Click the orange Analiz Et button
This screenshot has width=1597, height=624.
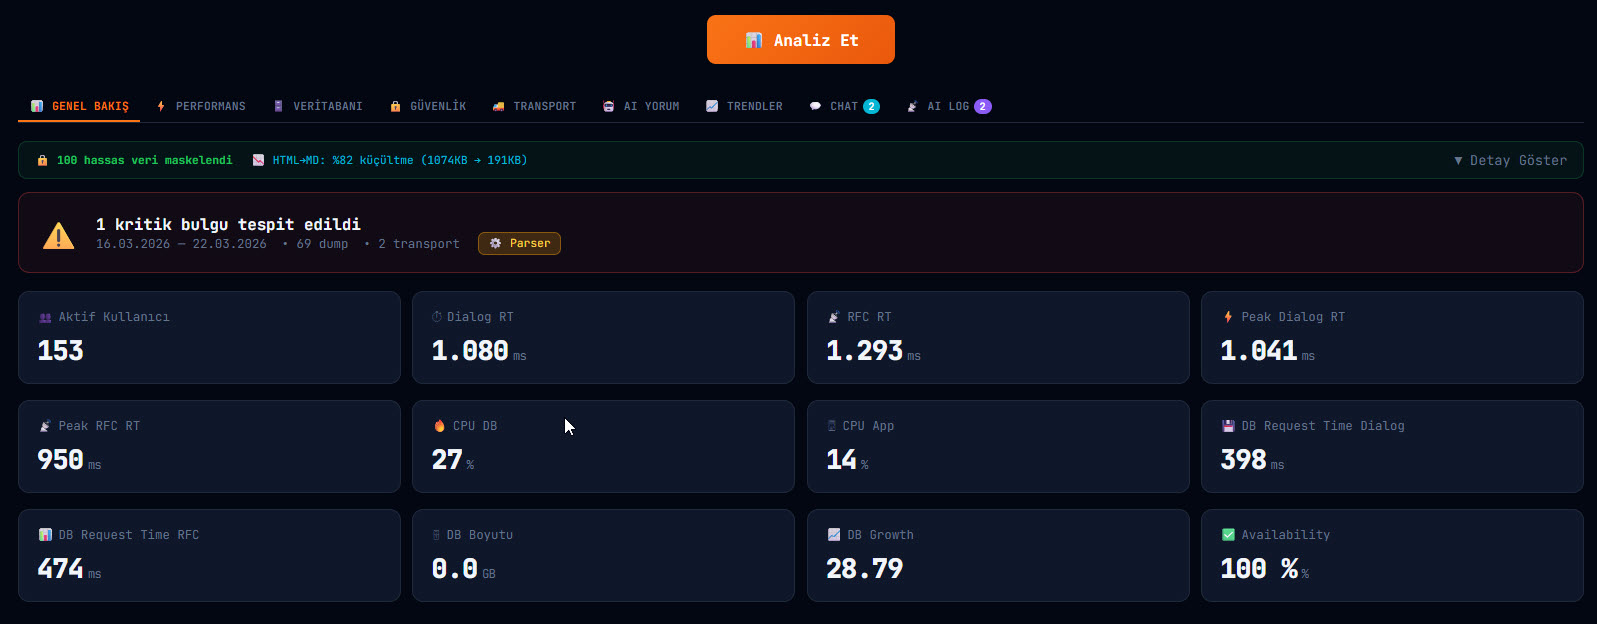(x=800, y=40)
